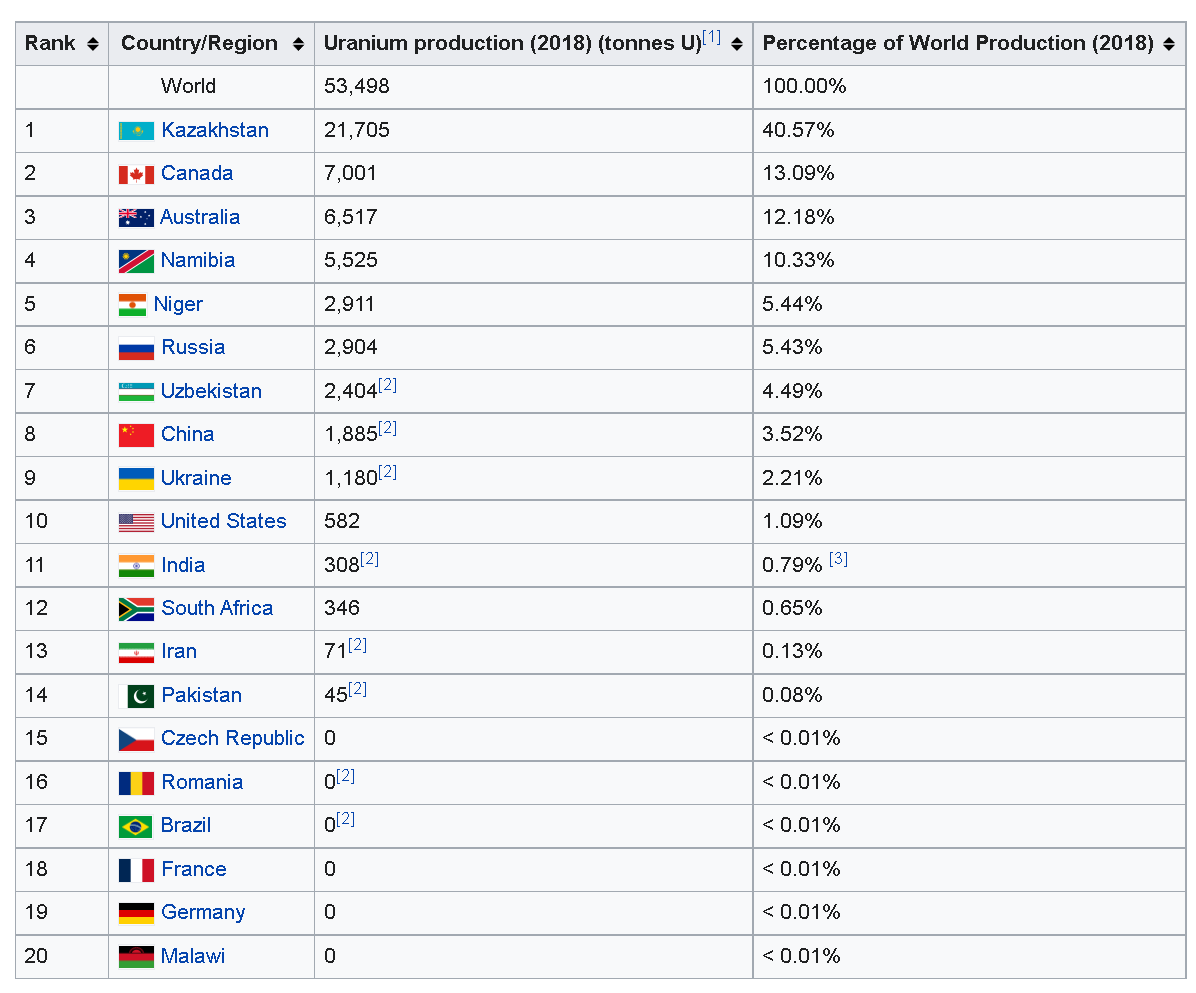Sort by Percentage of World Production arrows
The width and height of the screenshot is (1196, 993).
pyautogui.click(x=1169, y=44)
